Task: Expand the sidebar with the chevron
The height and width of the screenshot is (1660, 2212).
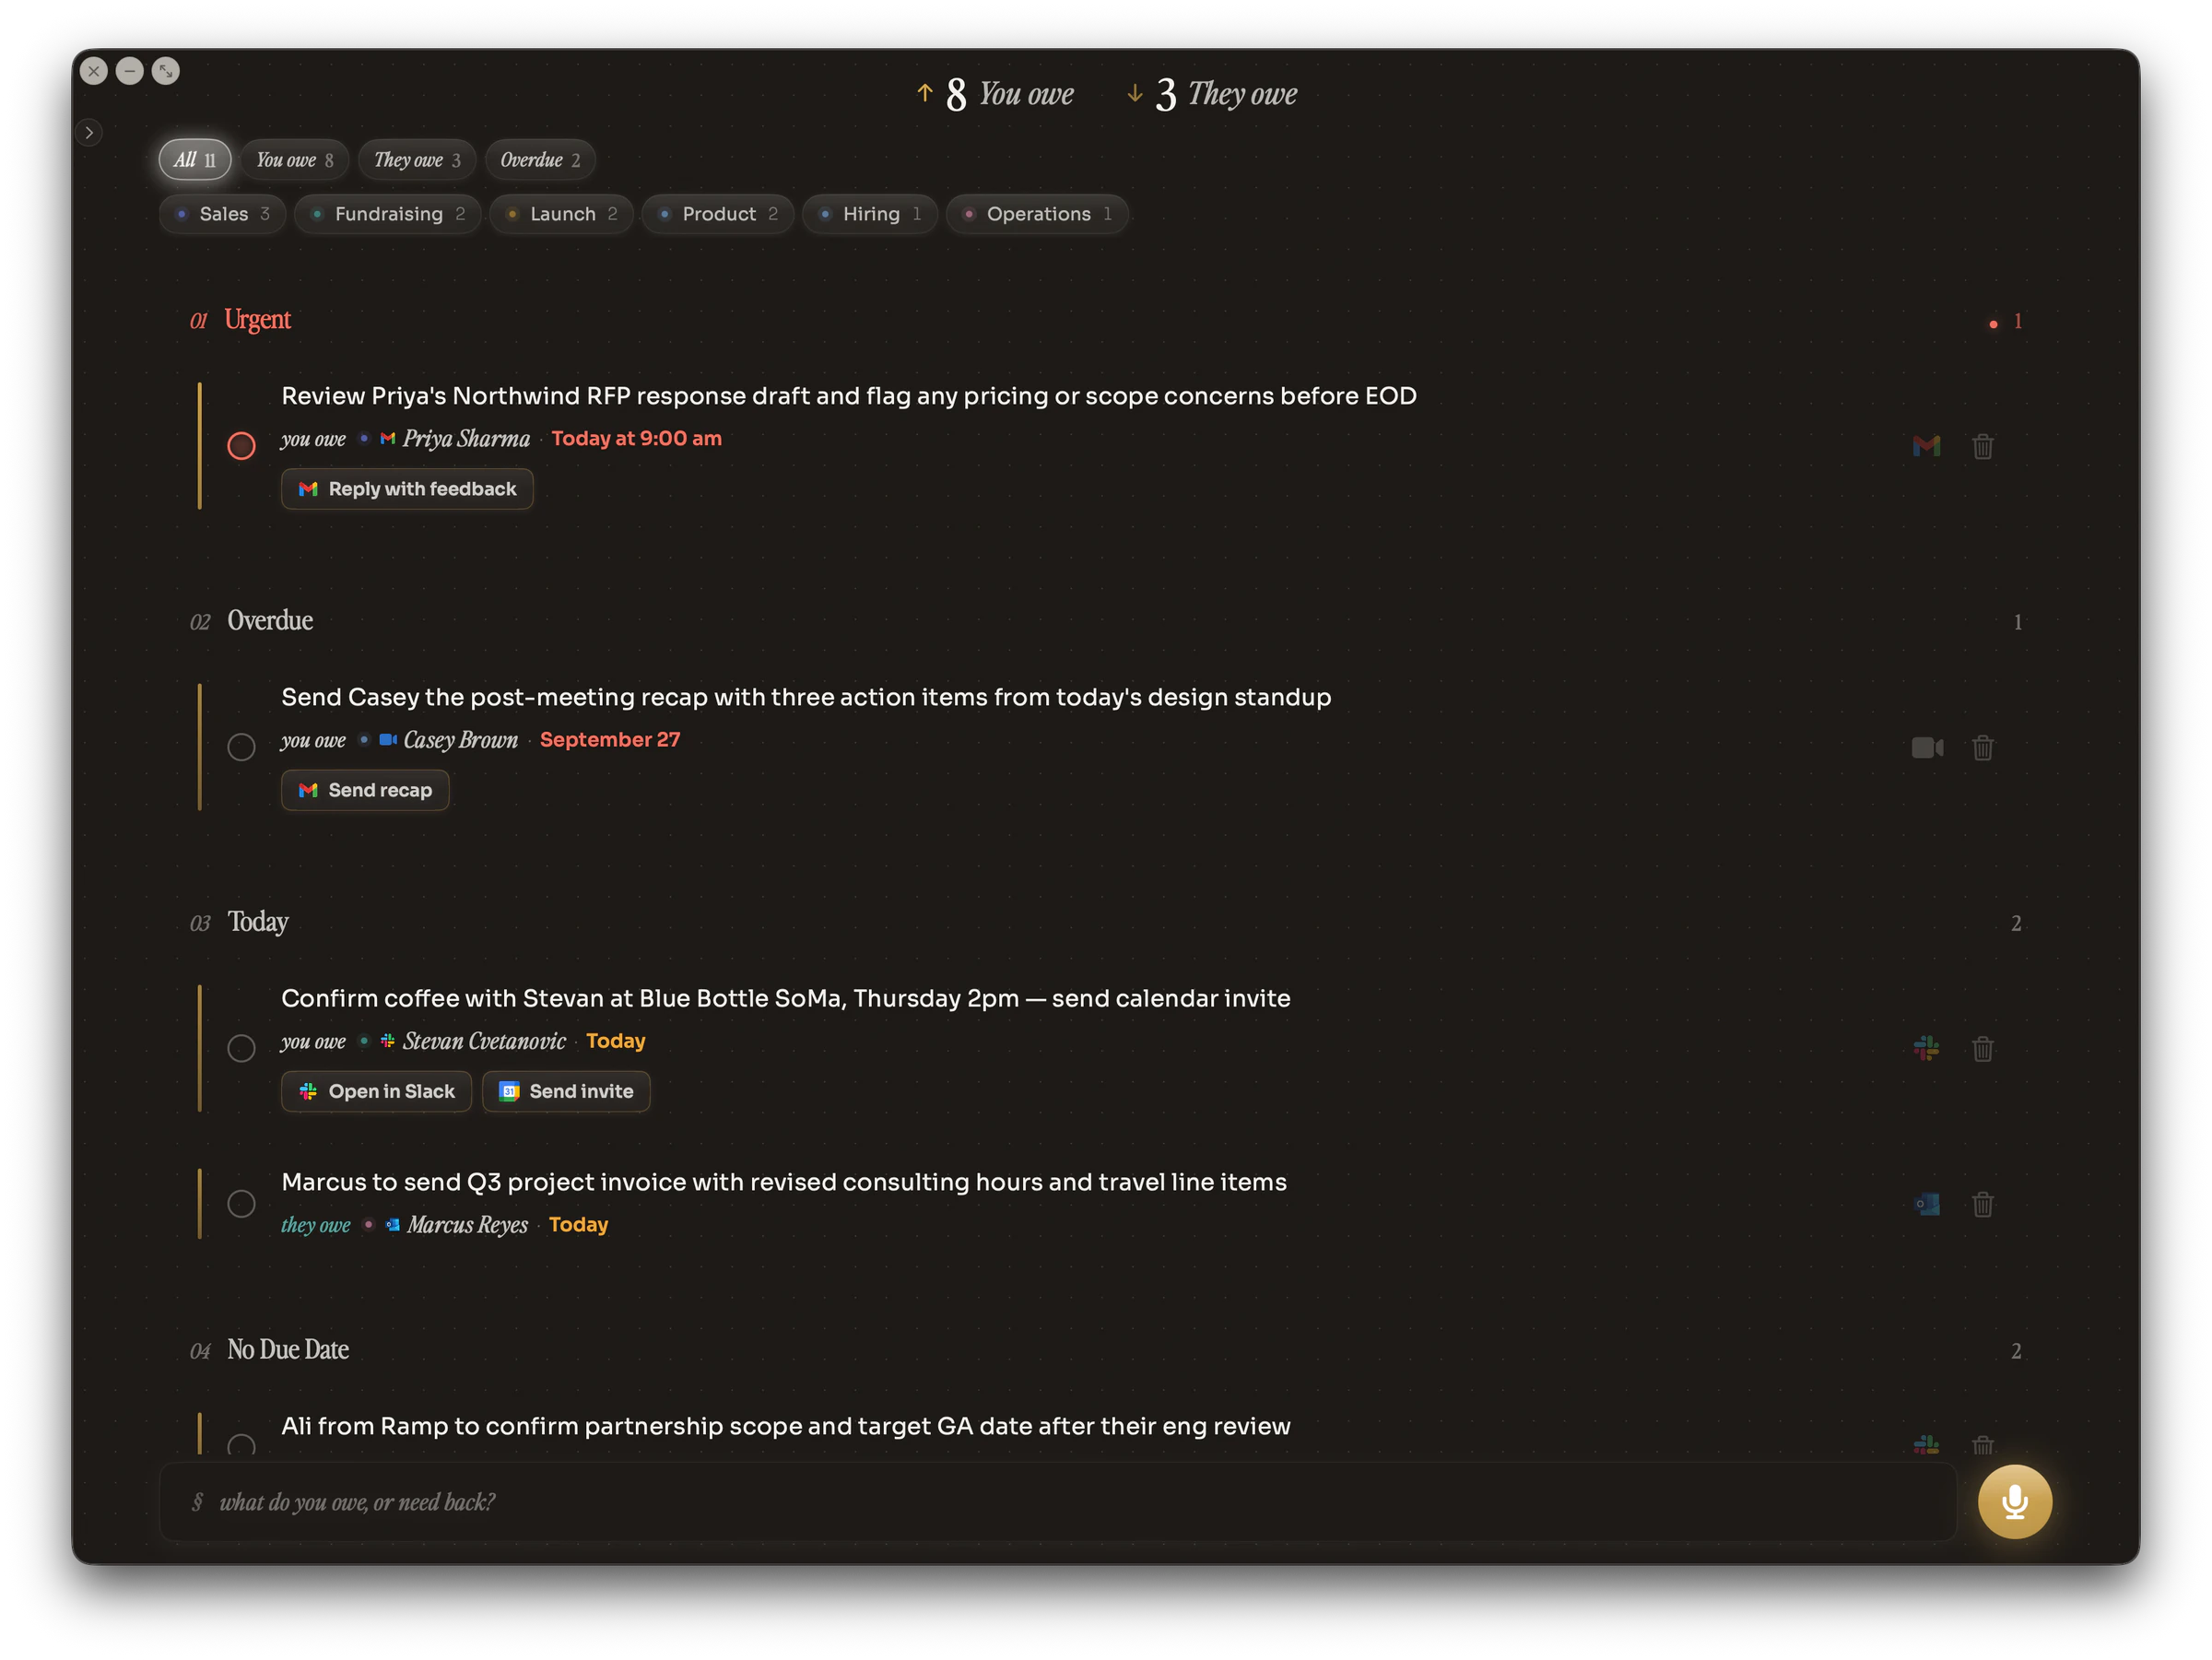Action: 89,132
